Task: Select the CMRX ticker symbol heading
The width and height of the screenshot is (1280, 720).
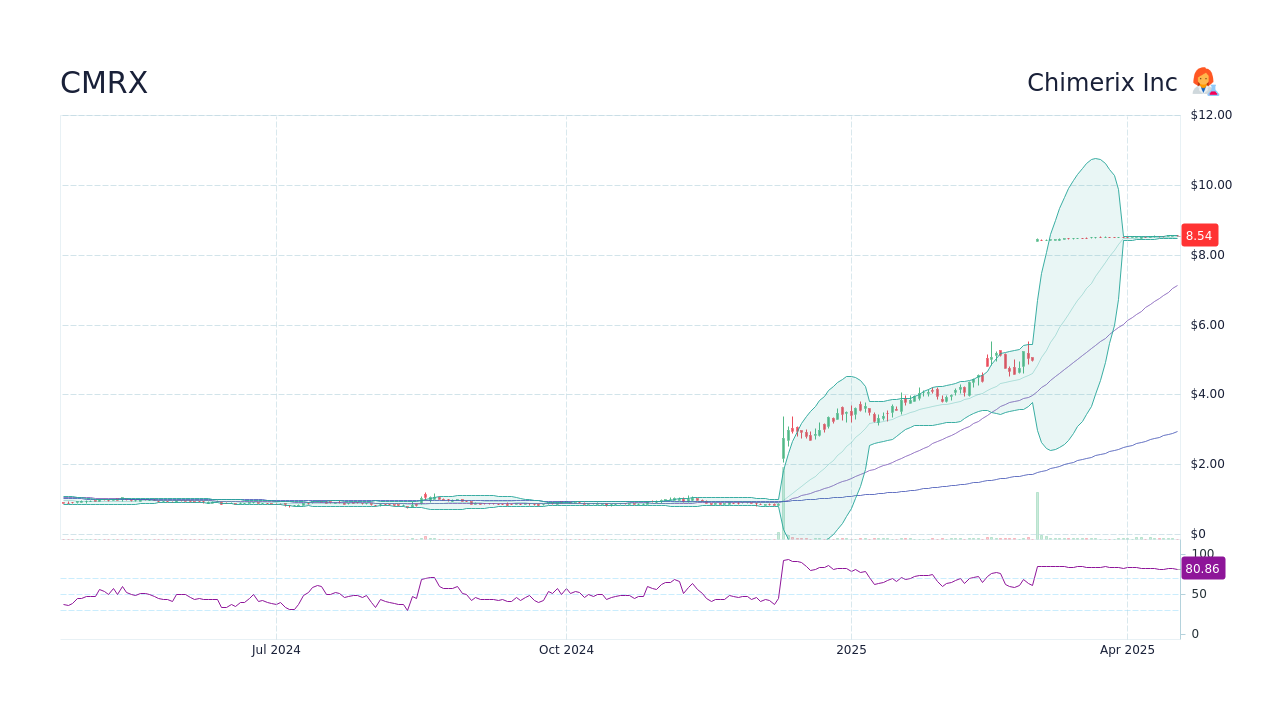Action: 103,82
